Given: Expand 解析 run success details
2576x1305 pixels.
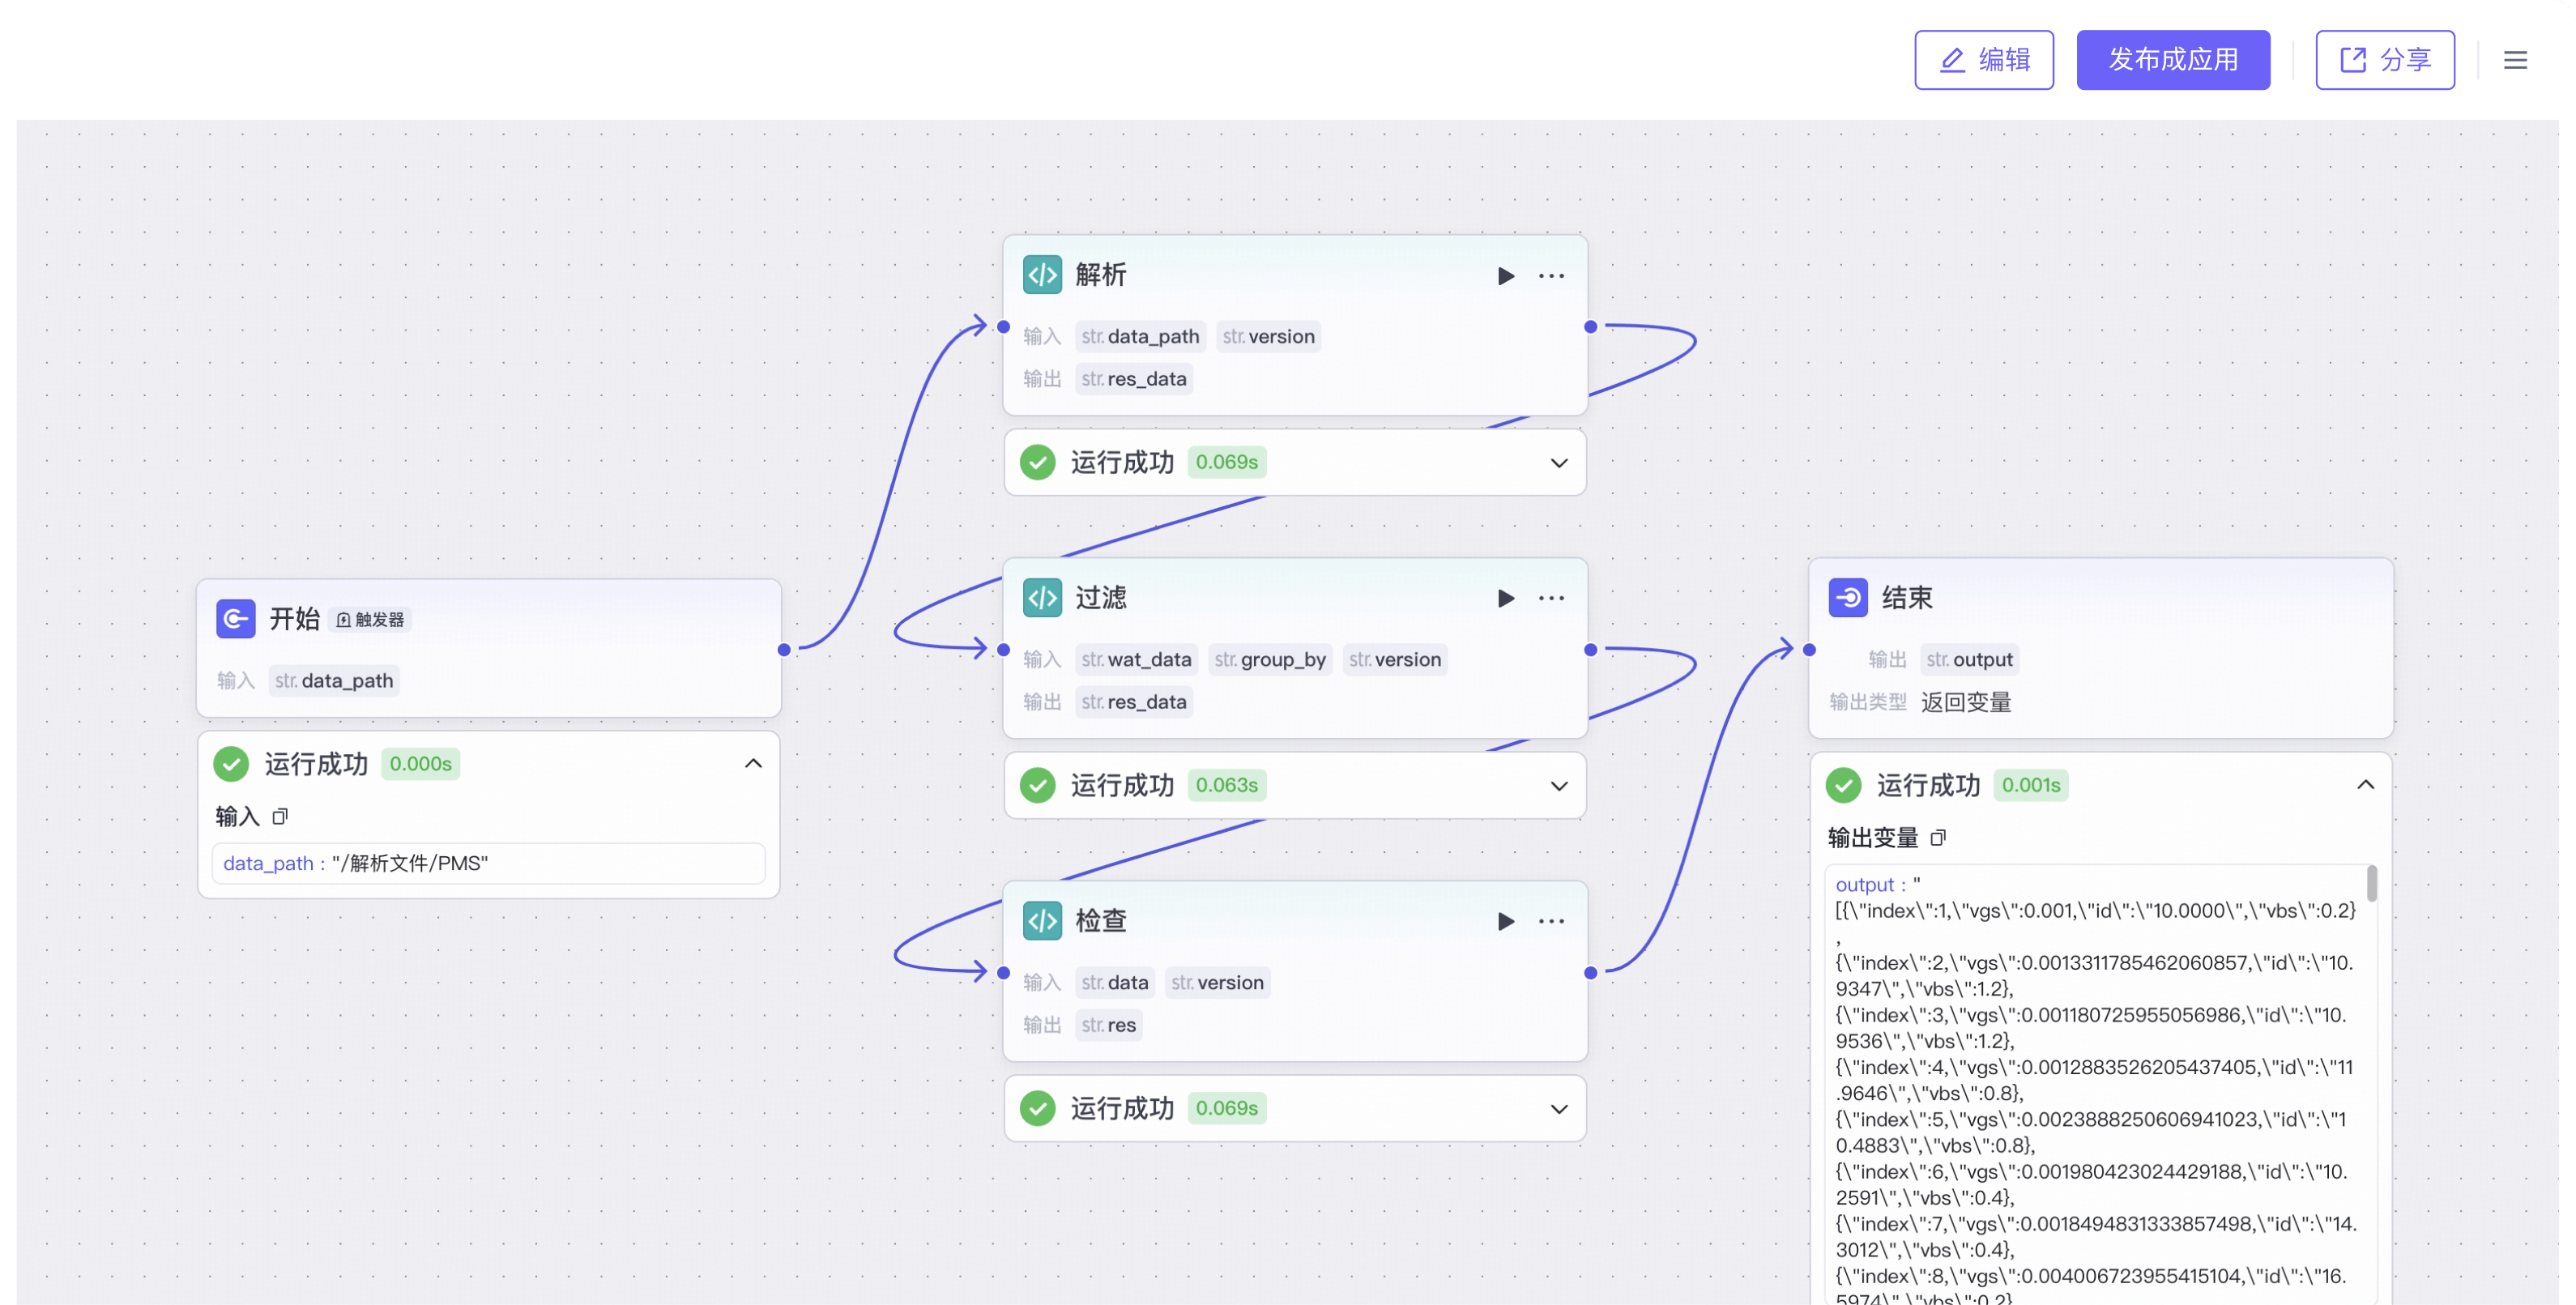Looking at the screenshot, I should (1558, 463).
